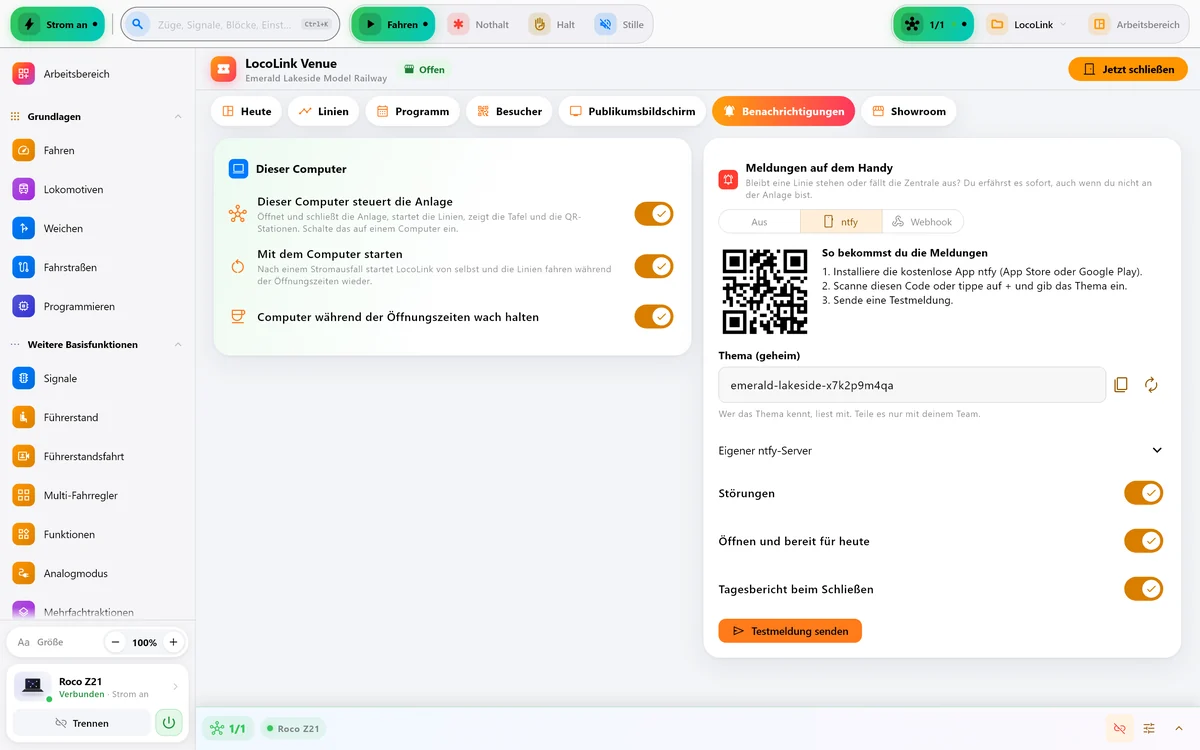Collapse the Grundlagen sidebar group
This screenshot has height=750, width=1200.
click(x=97, y=117)
